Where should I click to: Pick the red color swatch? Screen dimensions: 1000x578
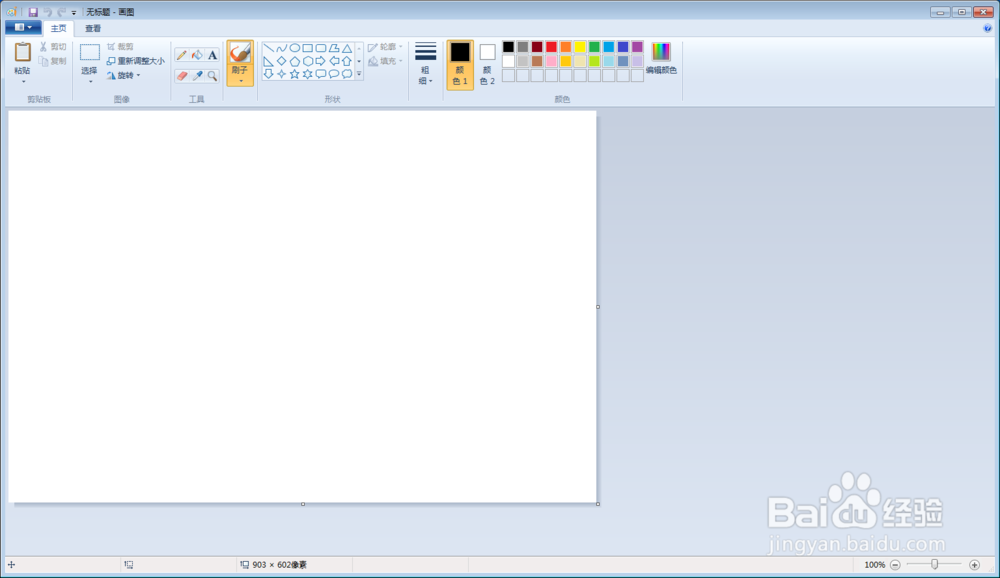pyautogui.click(x=551, y=47)
